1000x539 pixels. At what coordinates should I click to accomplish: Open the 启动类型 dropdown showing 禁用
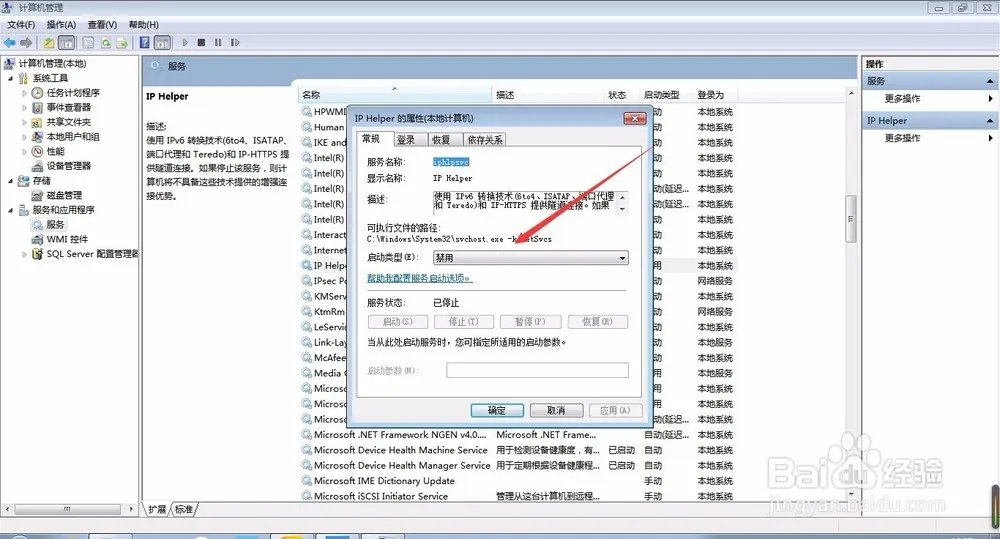[x=531, y=258]
